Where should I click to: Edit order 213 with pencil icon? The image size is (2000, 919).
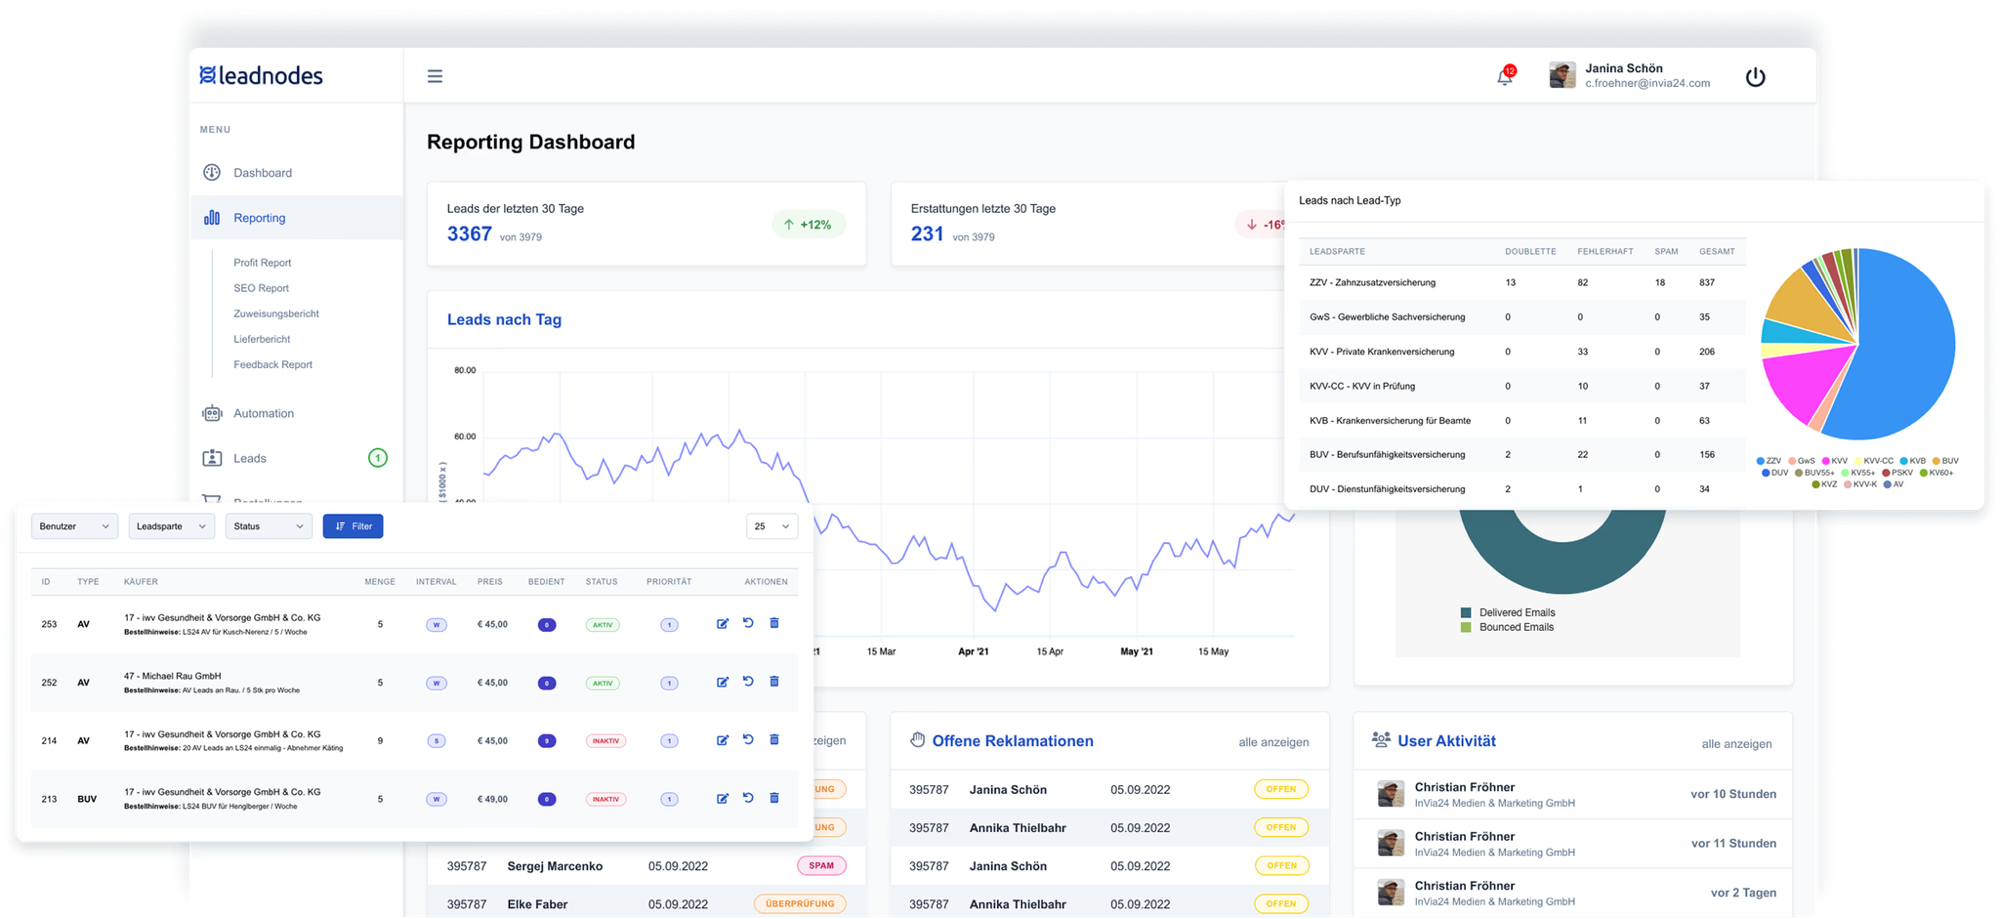coord(722,799)
